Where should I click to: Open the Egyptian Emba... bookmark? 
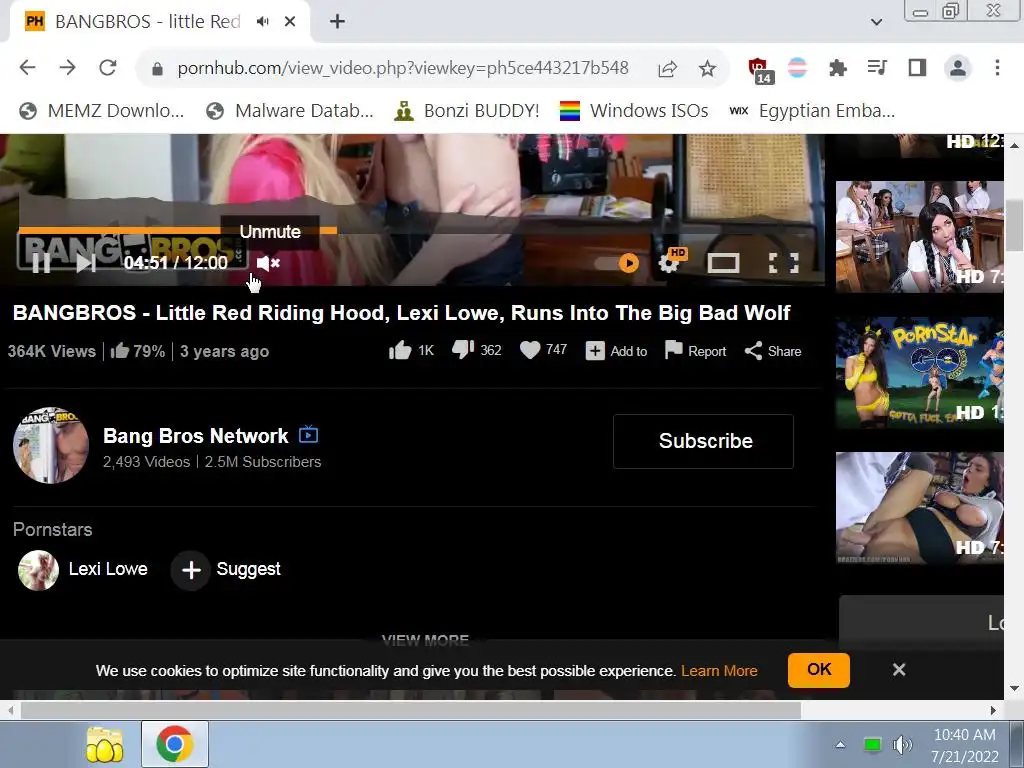click(812, 111)
